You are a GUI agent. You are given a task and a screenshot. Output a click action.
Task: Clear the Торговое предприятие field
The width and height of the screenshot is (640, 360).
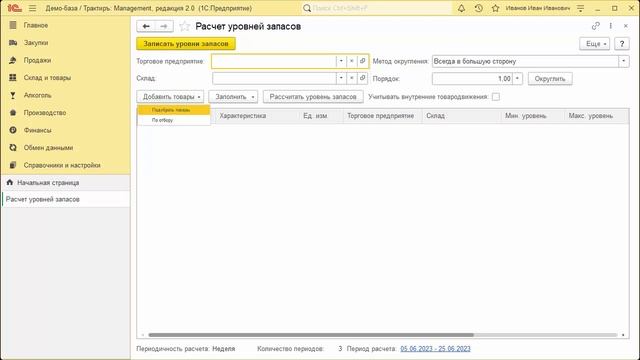pyautogui.click(x=351, y=61)
